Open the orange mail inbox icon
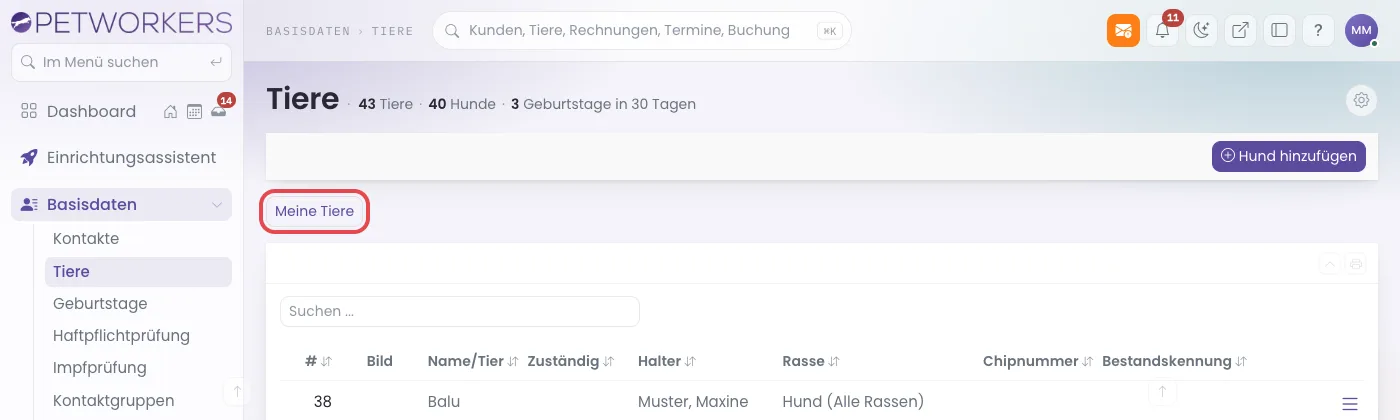 [1123, 30]
